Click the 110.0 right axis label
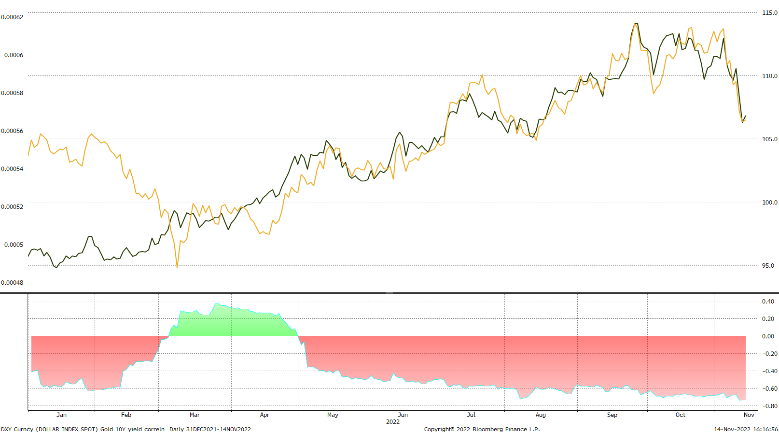The image size is (779, 433). (x=769, y=76)
